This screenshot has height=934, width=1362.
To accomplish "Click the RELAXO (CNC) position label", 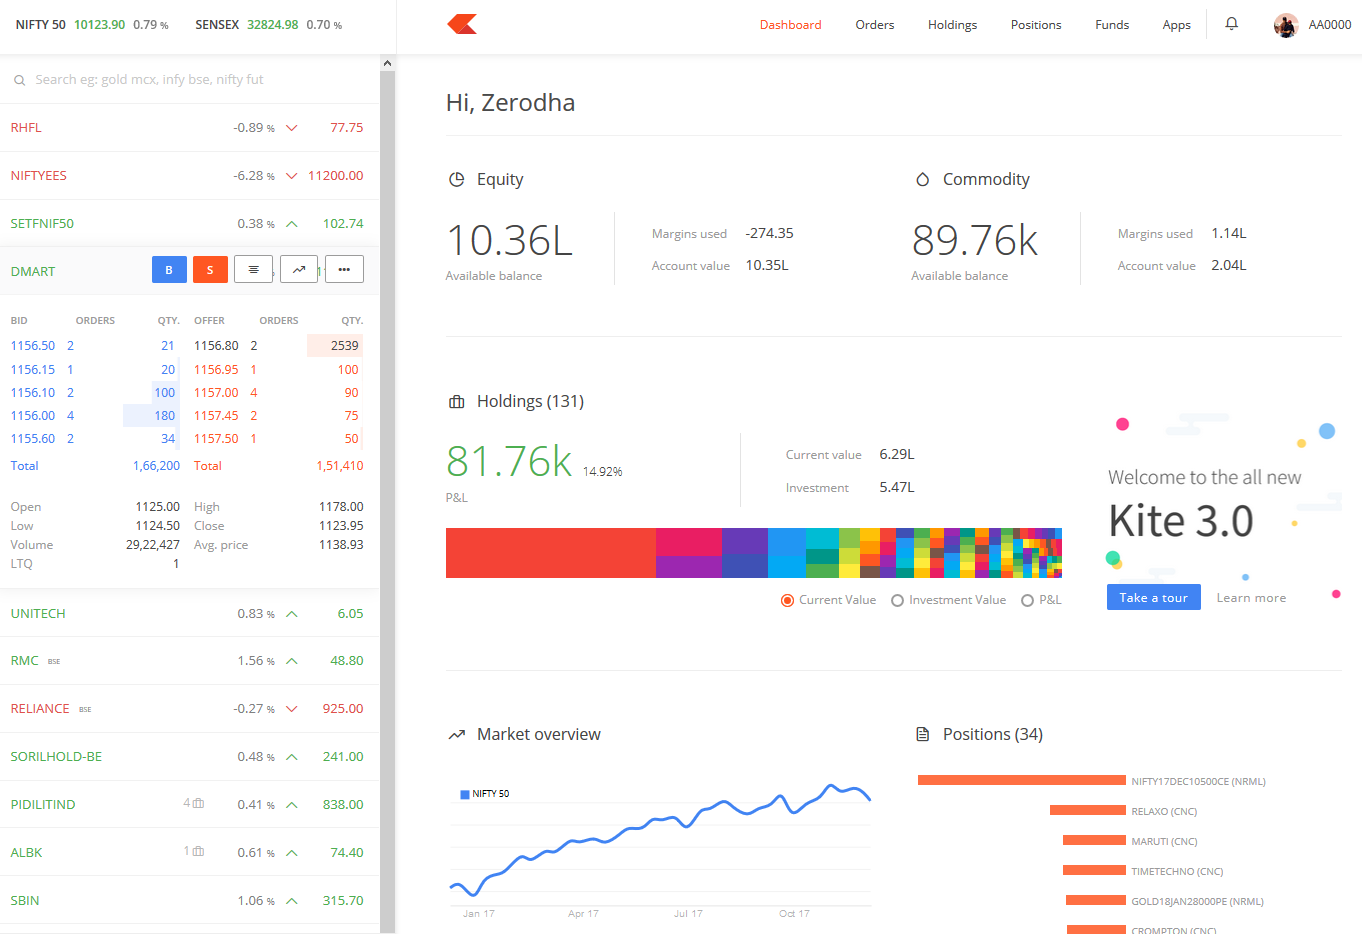I will [x=1164, y=811].
